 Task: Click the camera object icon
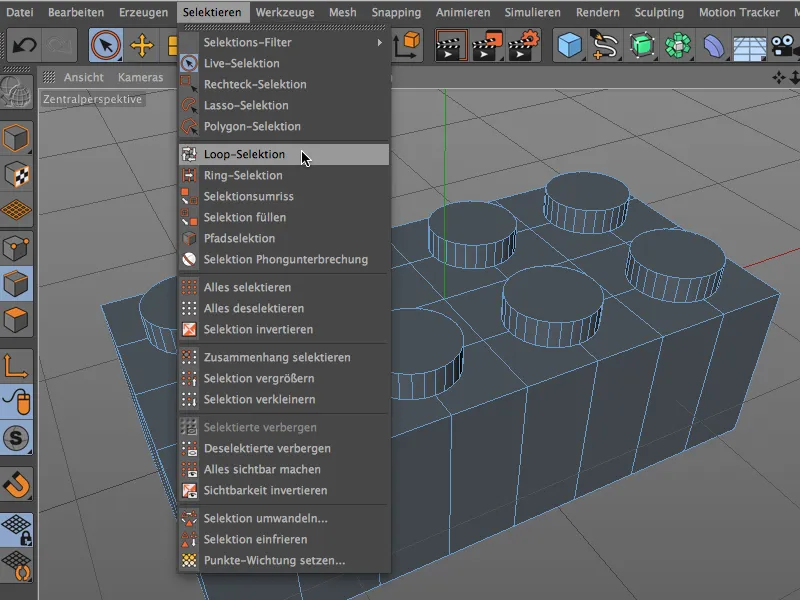point(785,46)
